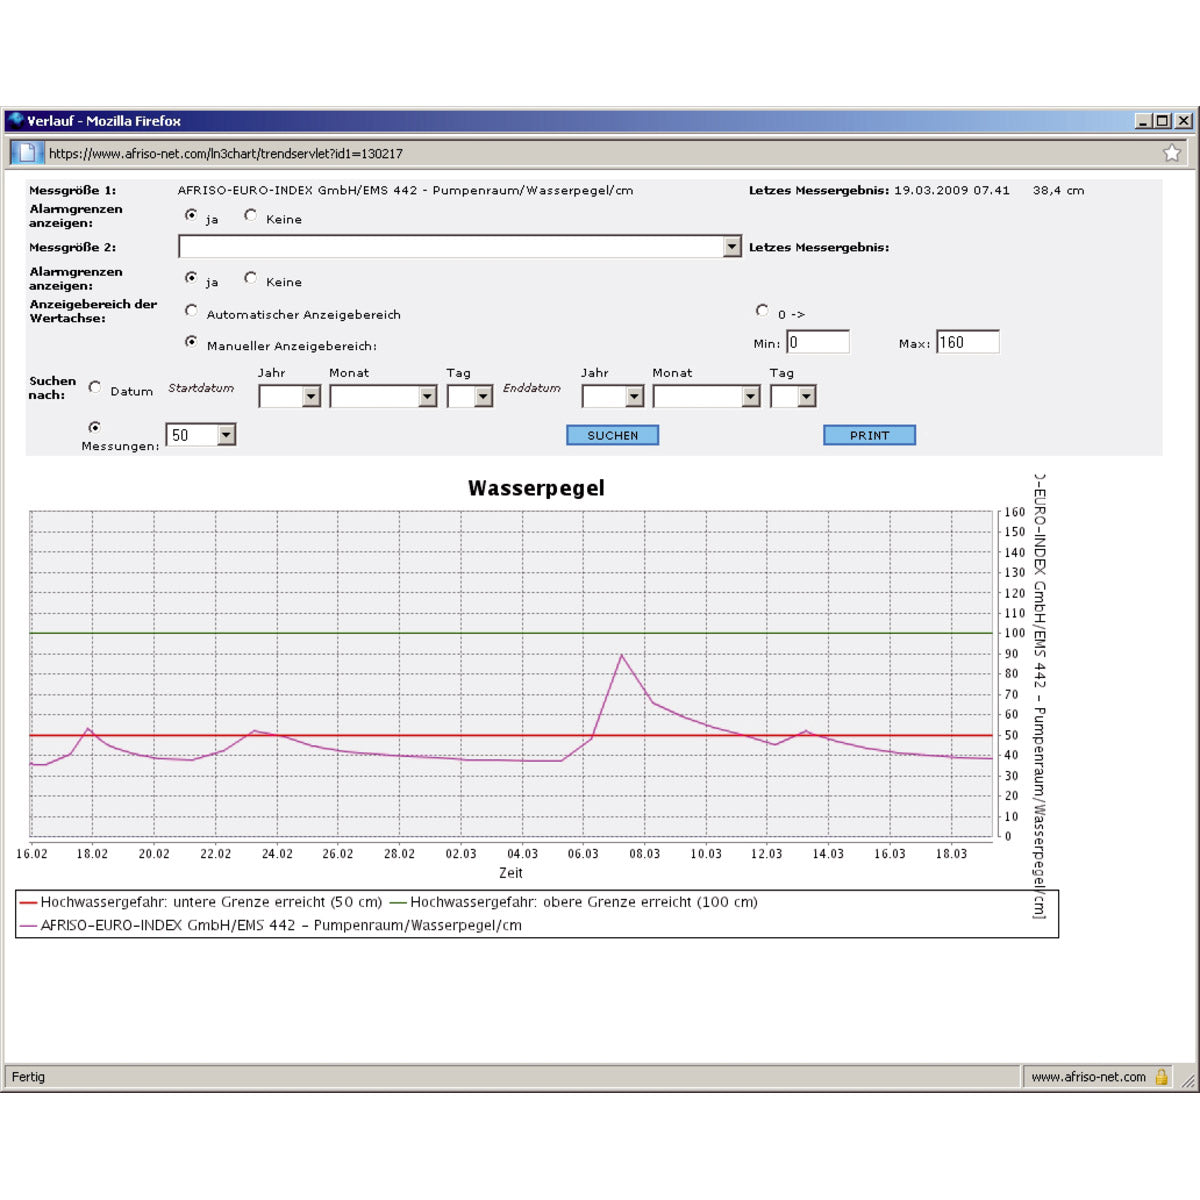Open the Startdatum Monat dropdown
1200x1200 pixels.
[x=427, y=397]
